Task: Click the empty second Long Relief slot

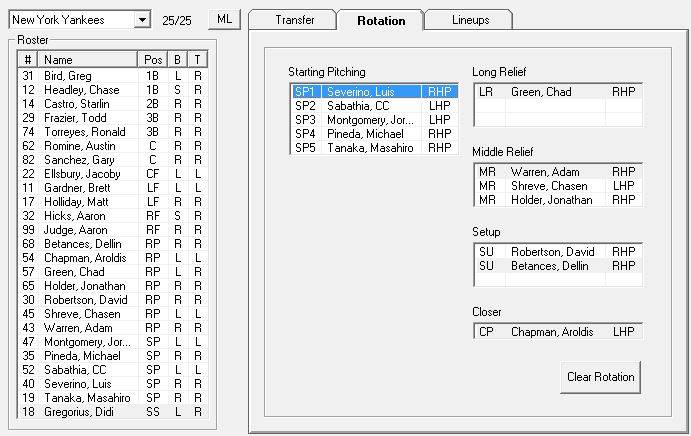Action: (557, 106)
